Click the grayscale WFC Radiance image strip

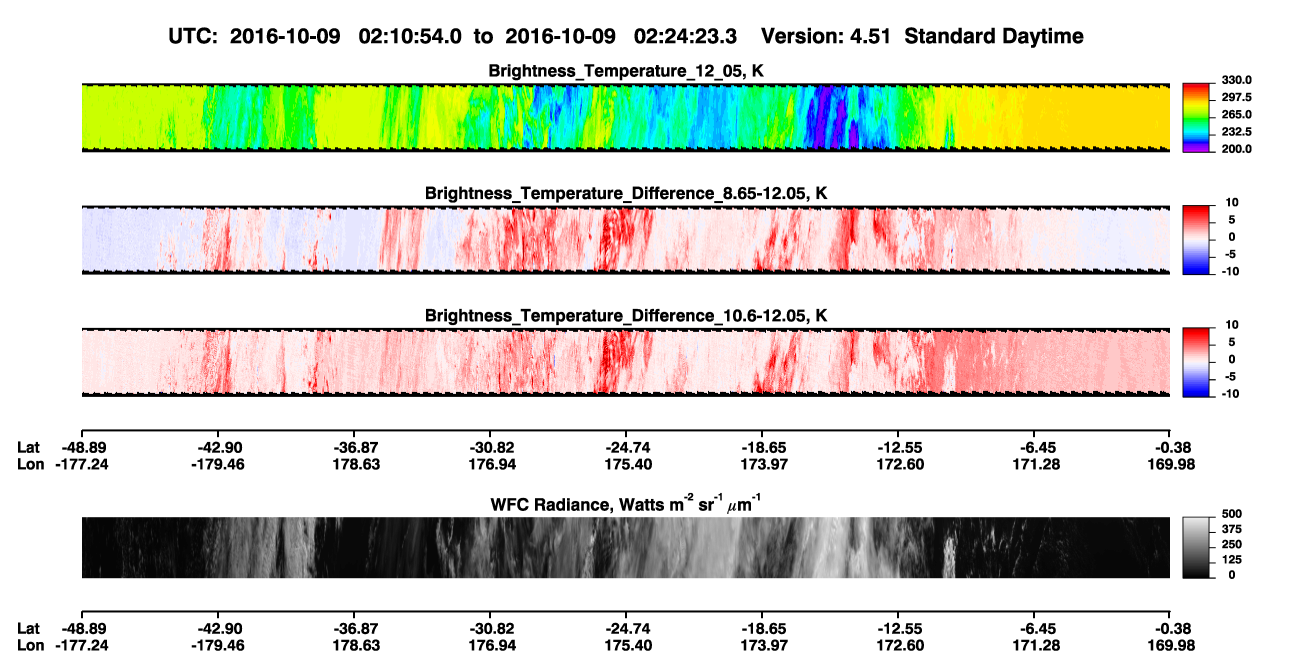(x=626, y=547)
